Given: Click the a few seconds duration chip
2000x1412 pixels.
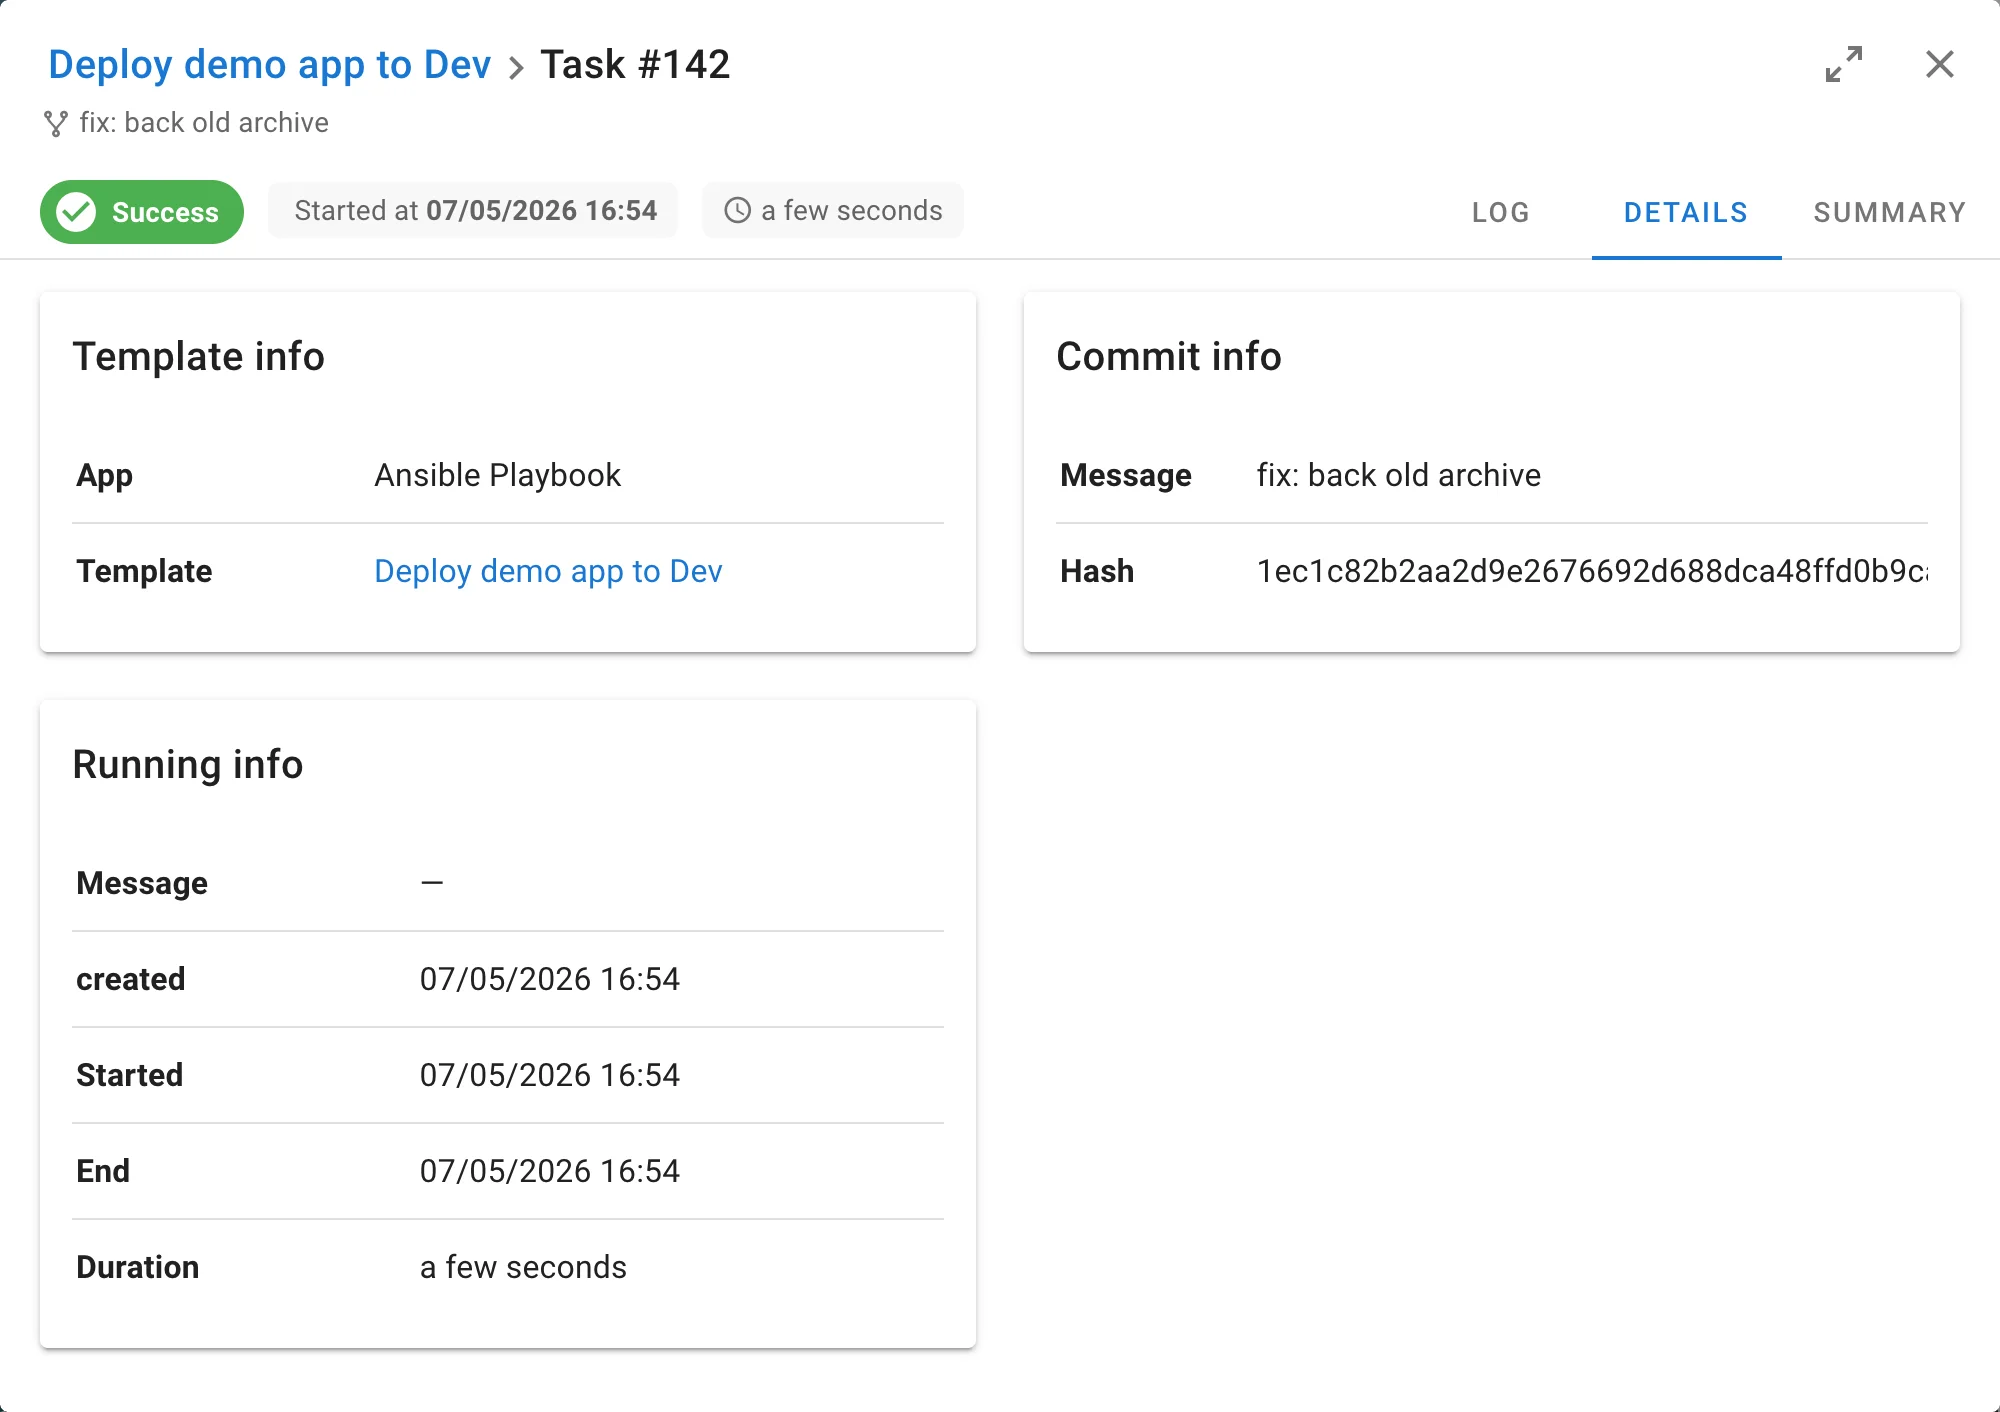Looking at the screenshot, I should click(833, 210).
